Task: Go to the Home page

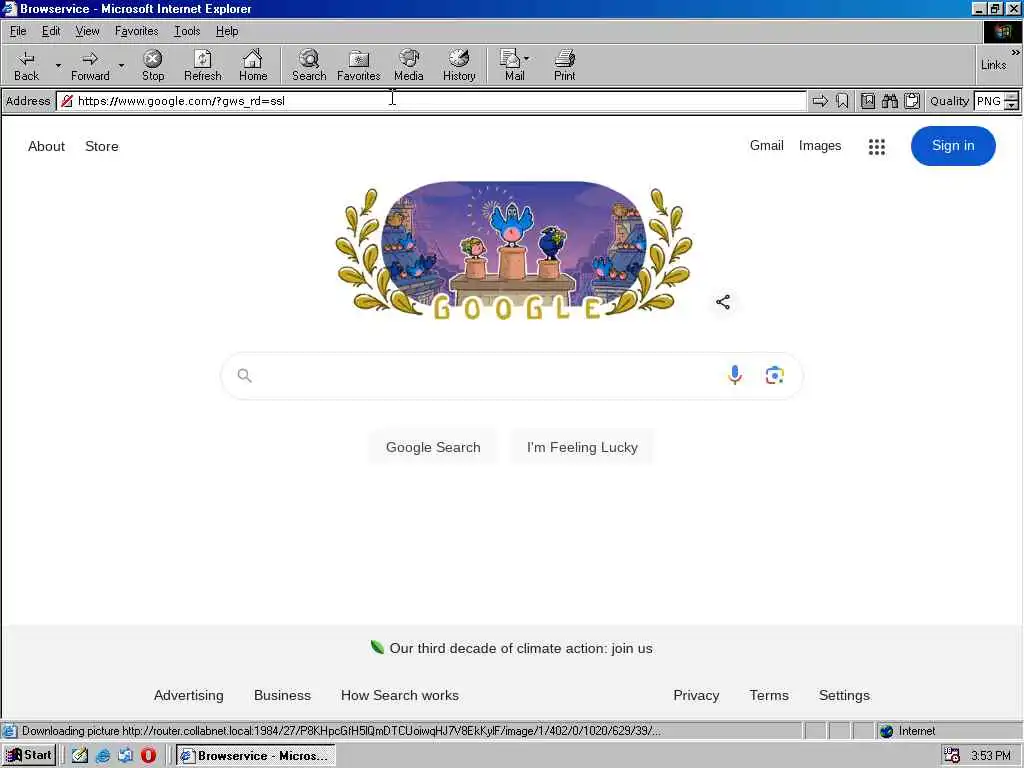Action: tap(253, 65)
